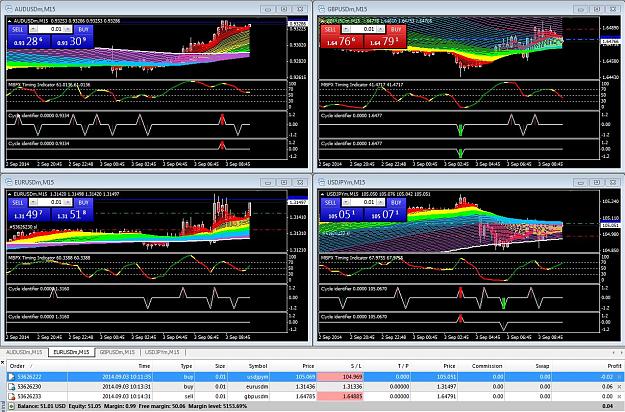Click the order 53626233 sell icon
625x412 pixels.
click(x=11, y=396)
